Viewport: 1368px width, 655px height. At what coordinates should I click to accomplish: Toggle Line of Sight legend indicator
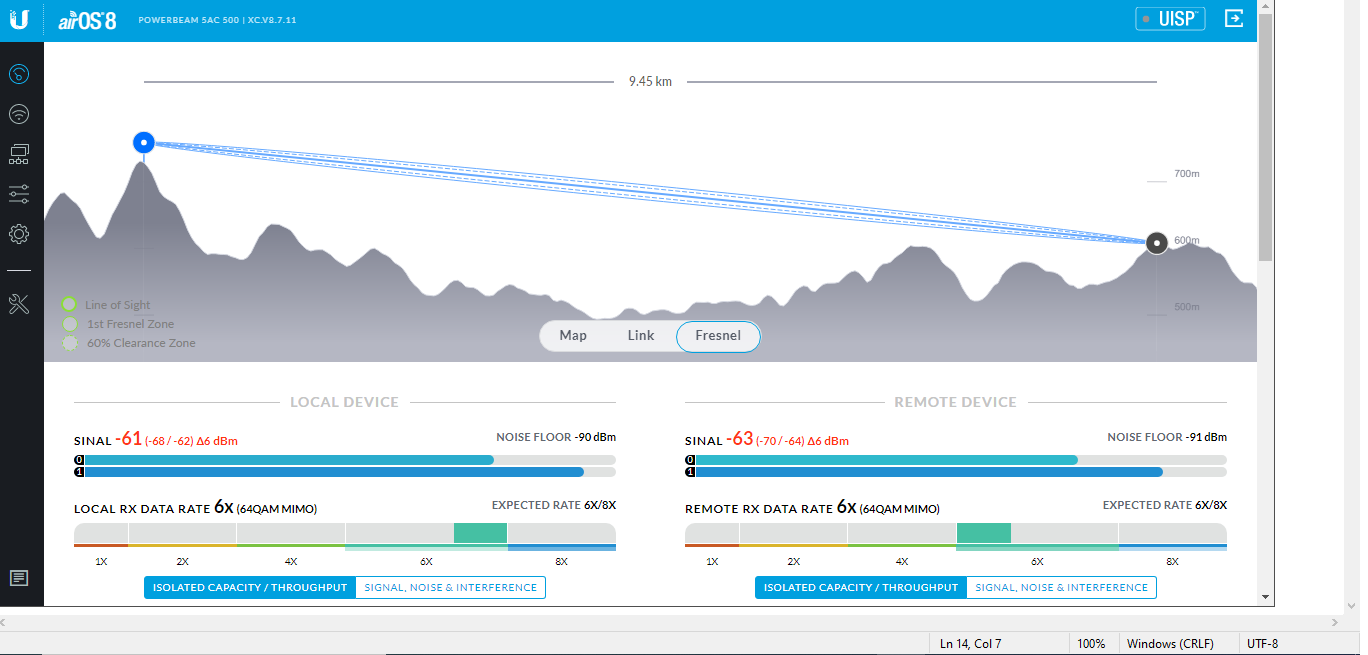coord(69,304)
